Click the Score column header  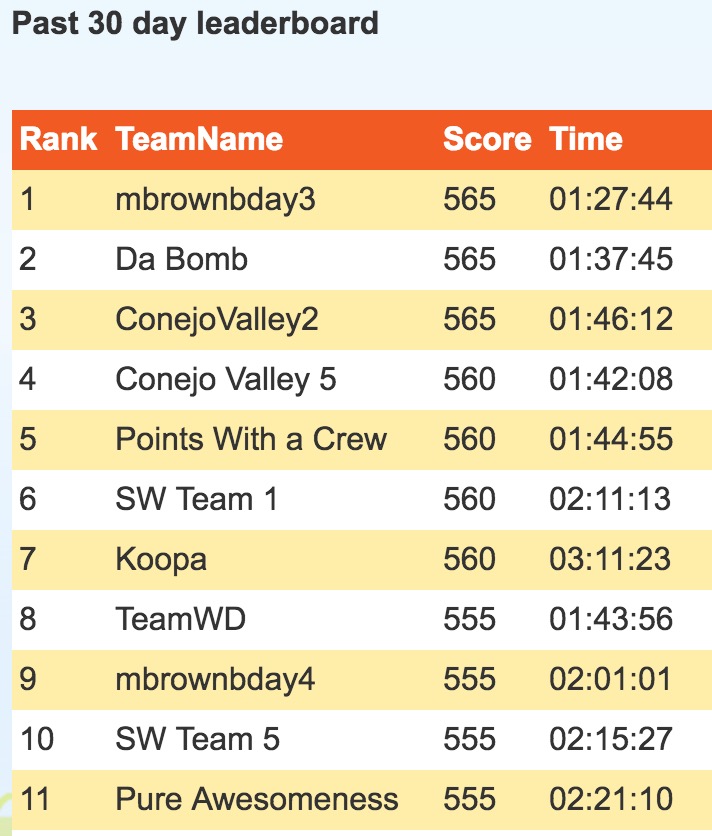[x=487, y=139]
